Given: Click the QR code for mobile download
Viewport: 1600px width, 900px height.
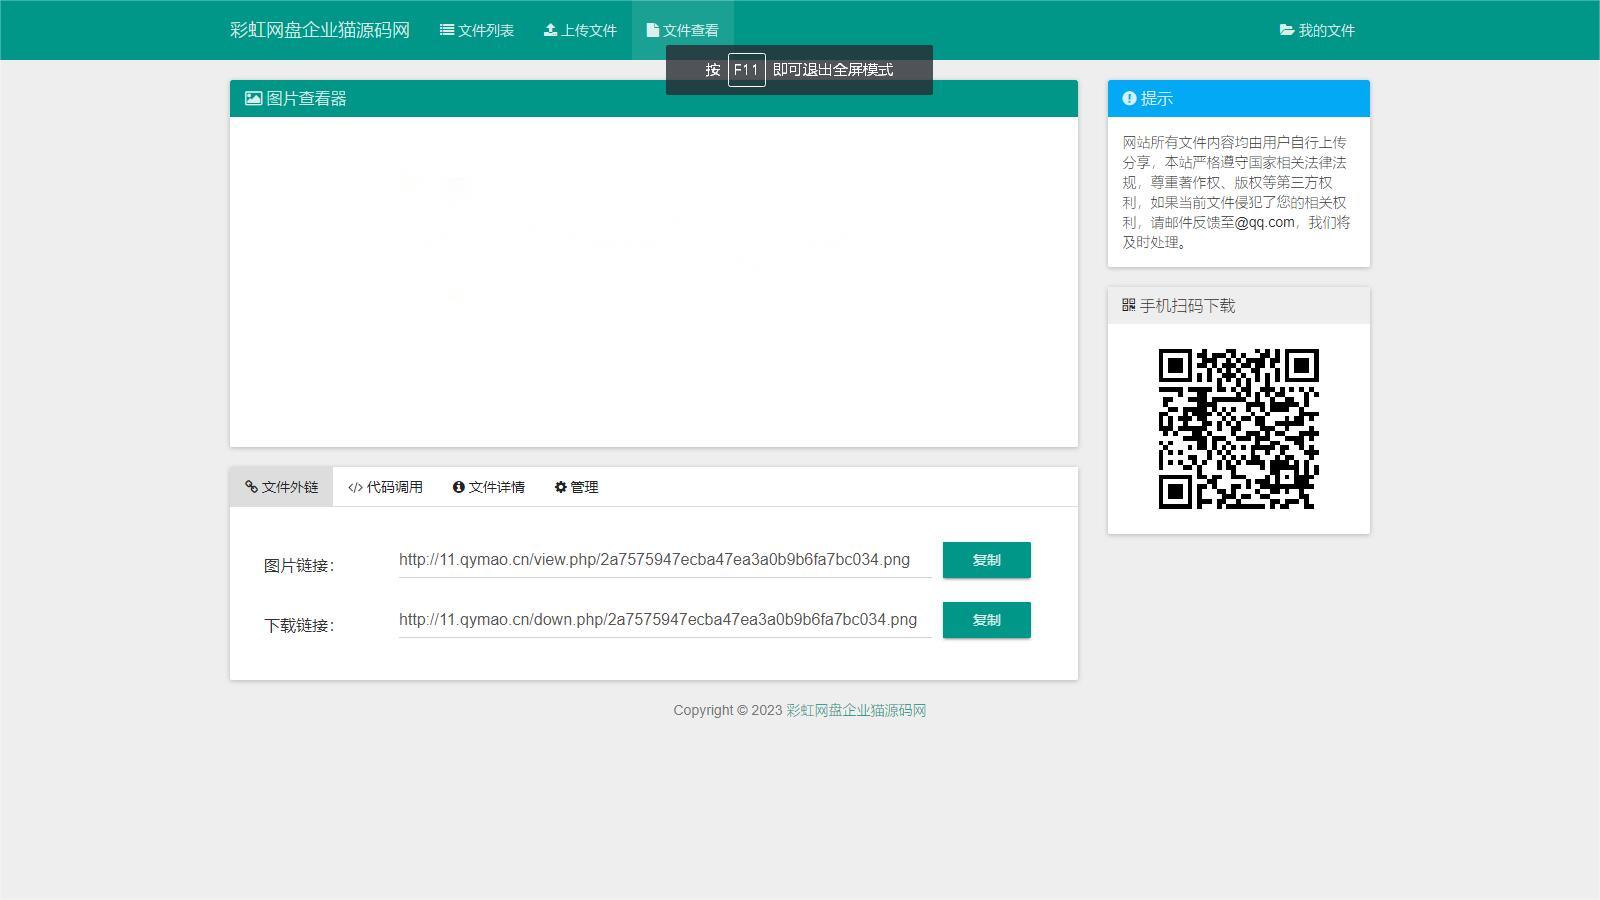Looking at the screenshot, I should tap(1239, 428).
